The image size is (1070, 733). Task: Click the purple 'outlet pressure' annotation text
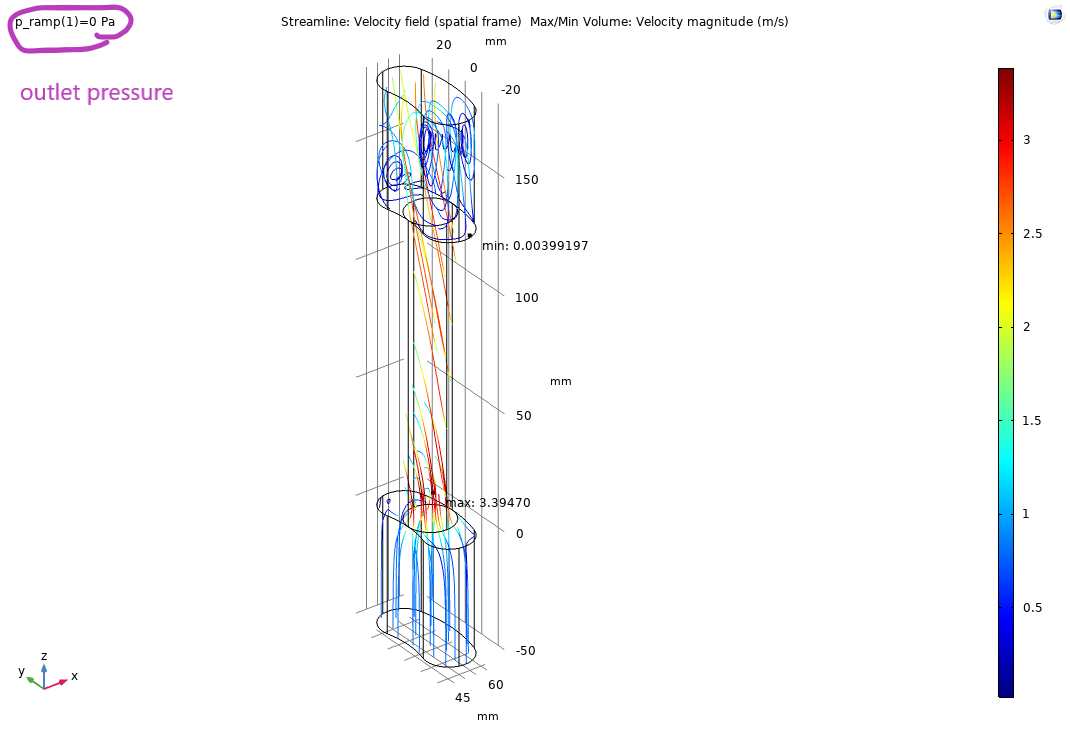click(x=96, y=93)
